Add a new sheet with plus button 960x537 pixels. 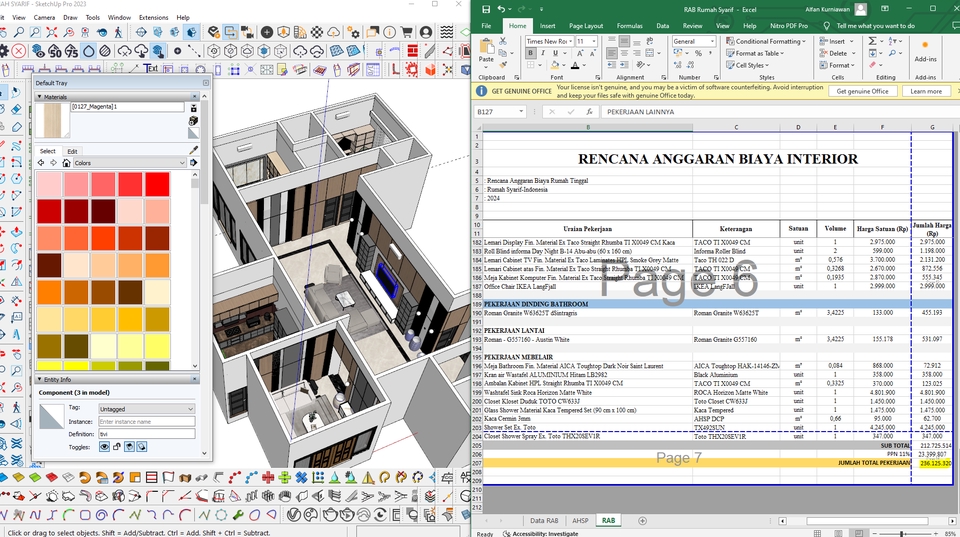[642, 520]
